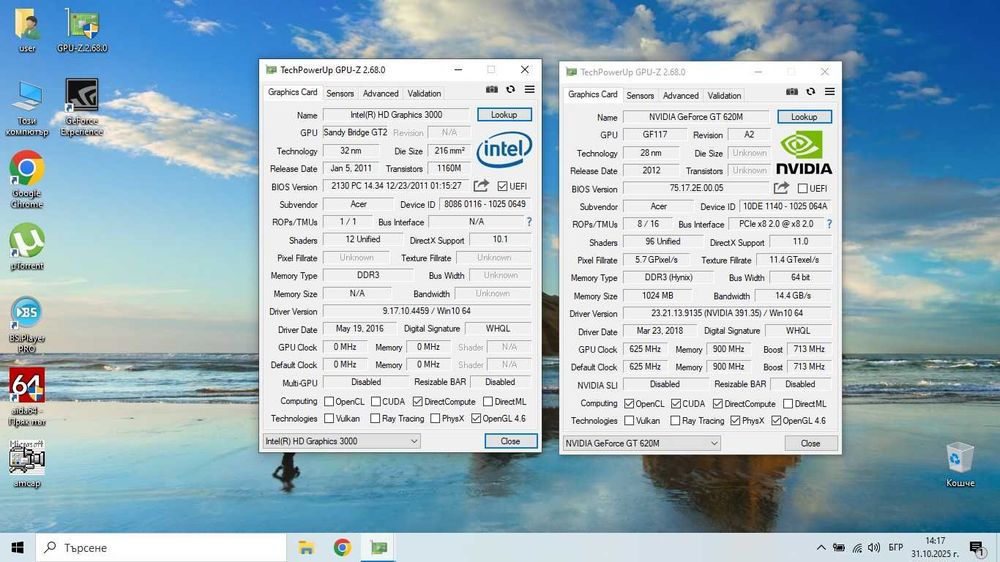Export BIOS share icon in Intel GPU-Z window
1000x562 pixels.
[x=481, y=186]
